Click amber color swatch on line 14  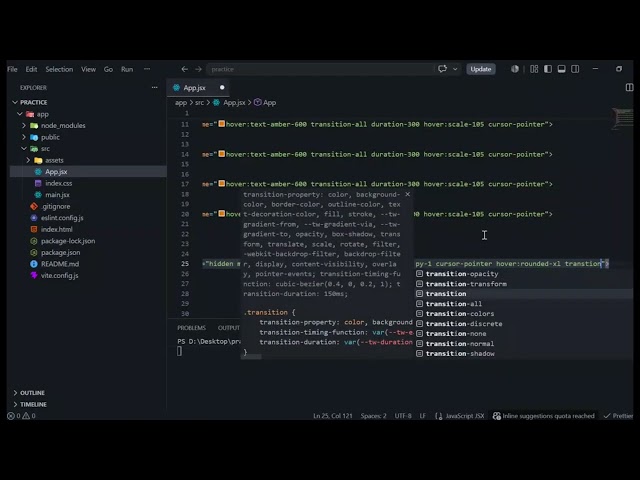[x=222, y=154]
